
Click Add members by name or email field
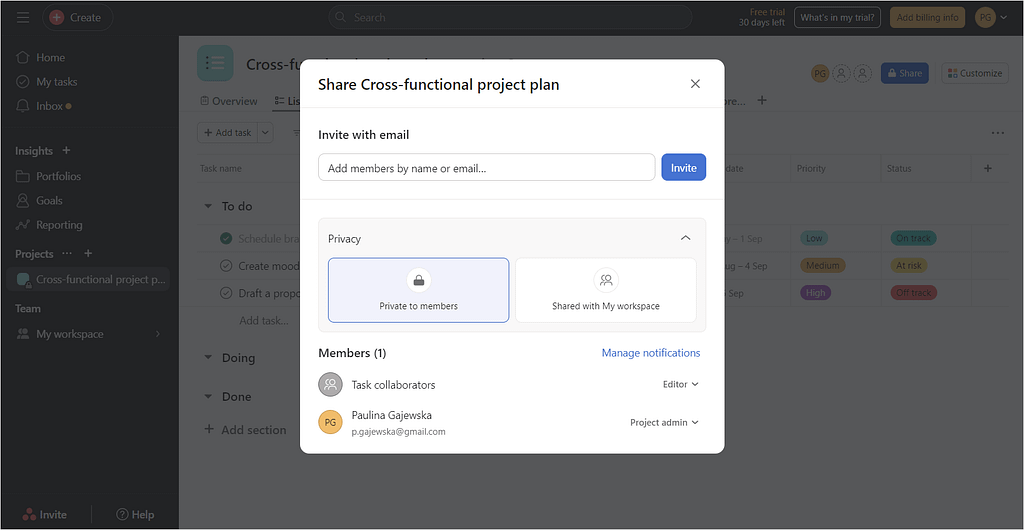click(x=487, y=167)
